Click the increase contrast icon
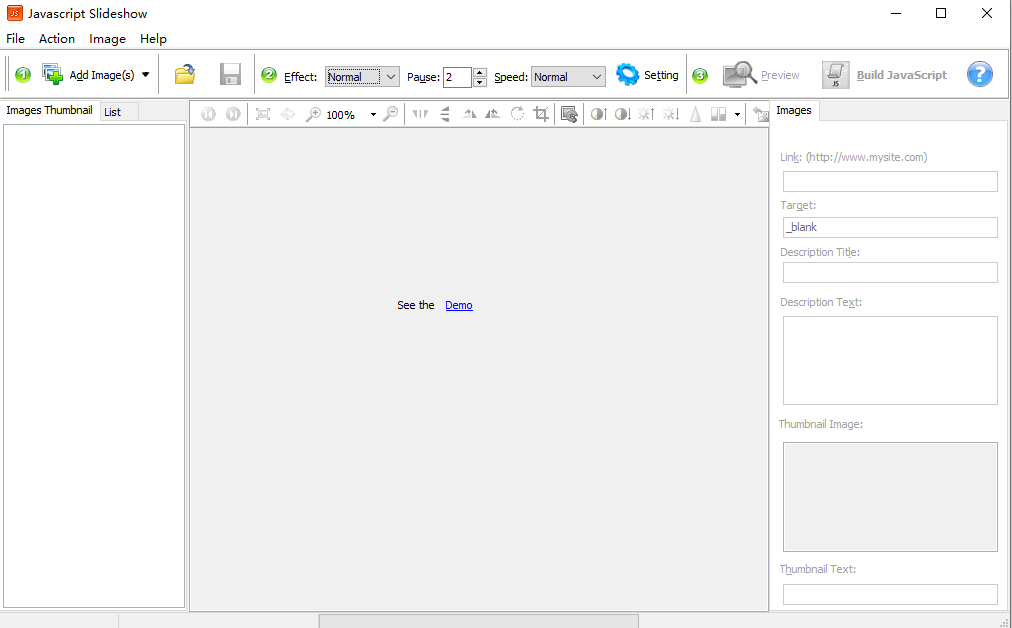The height and width of the screenshot is (628, 1012). [x=598, y=114]
